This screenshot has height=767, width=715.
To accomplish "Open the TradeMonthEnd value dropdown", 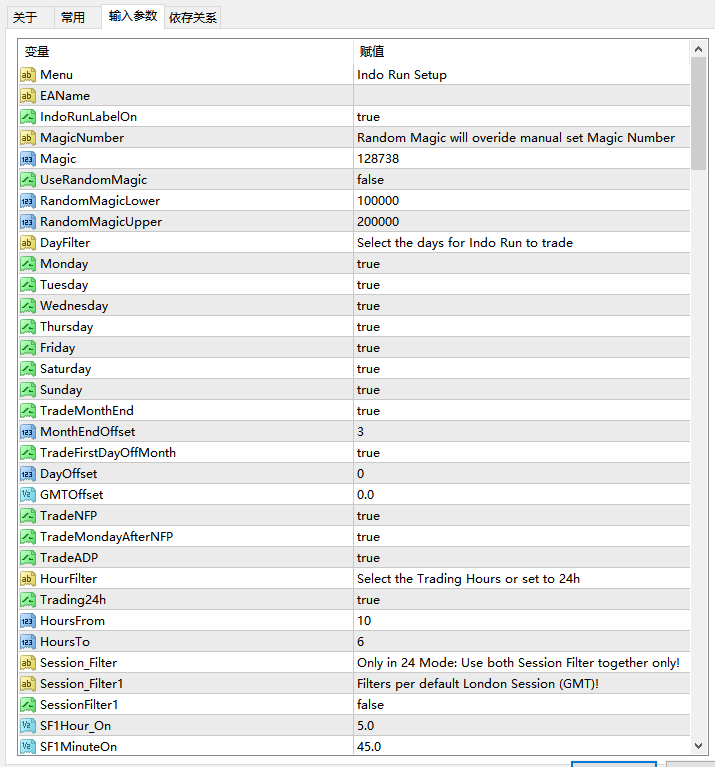I will (368, 411).
